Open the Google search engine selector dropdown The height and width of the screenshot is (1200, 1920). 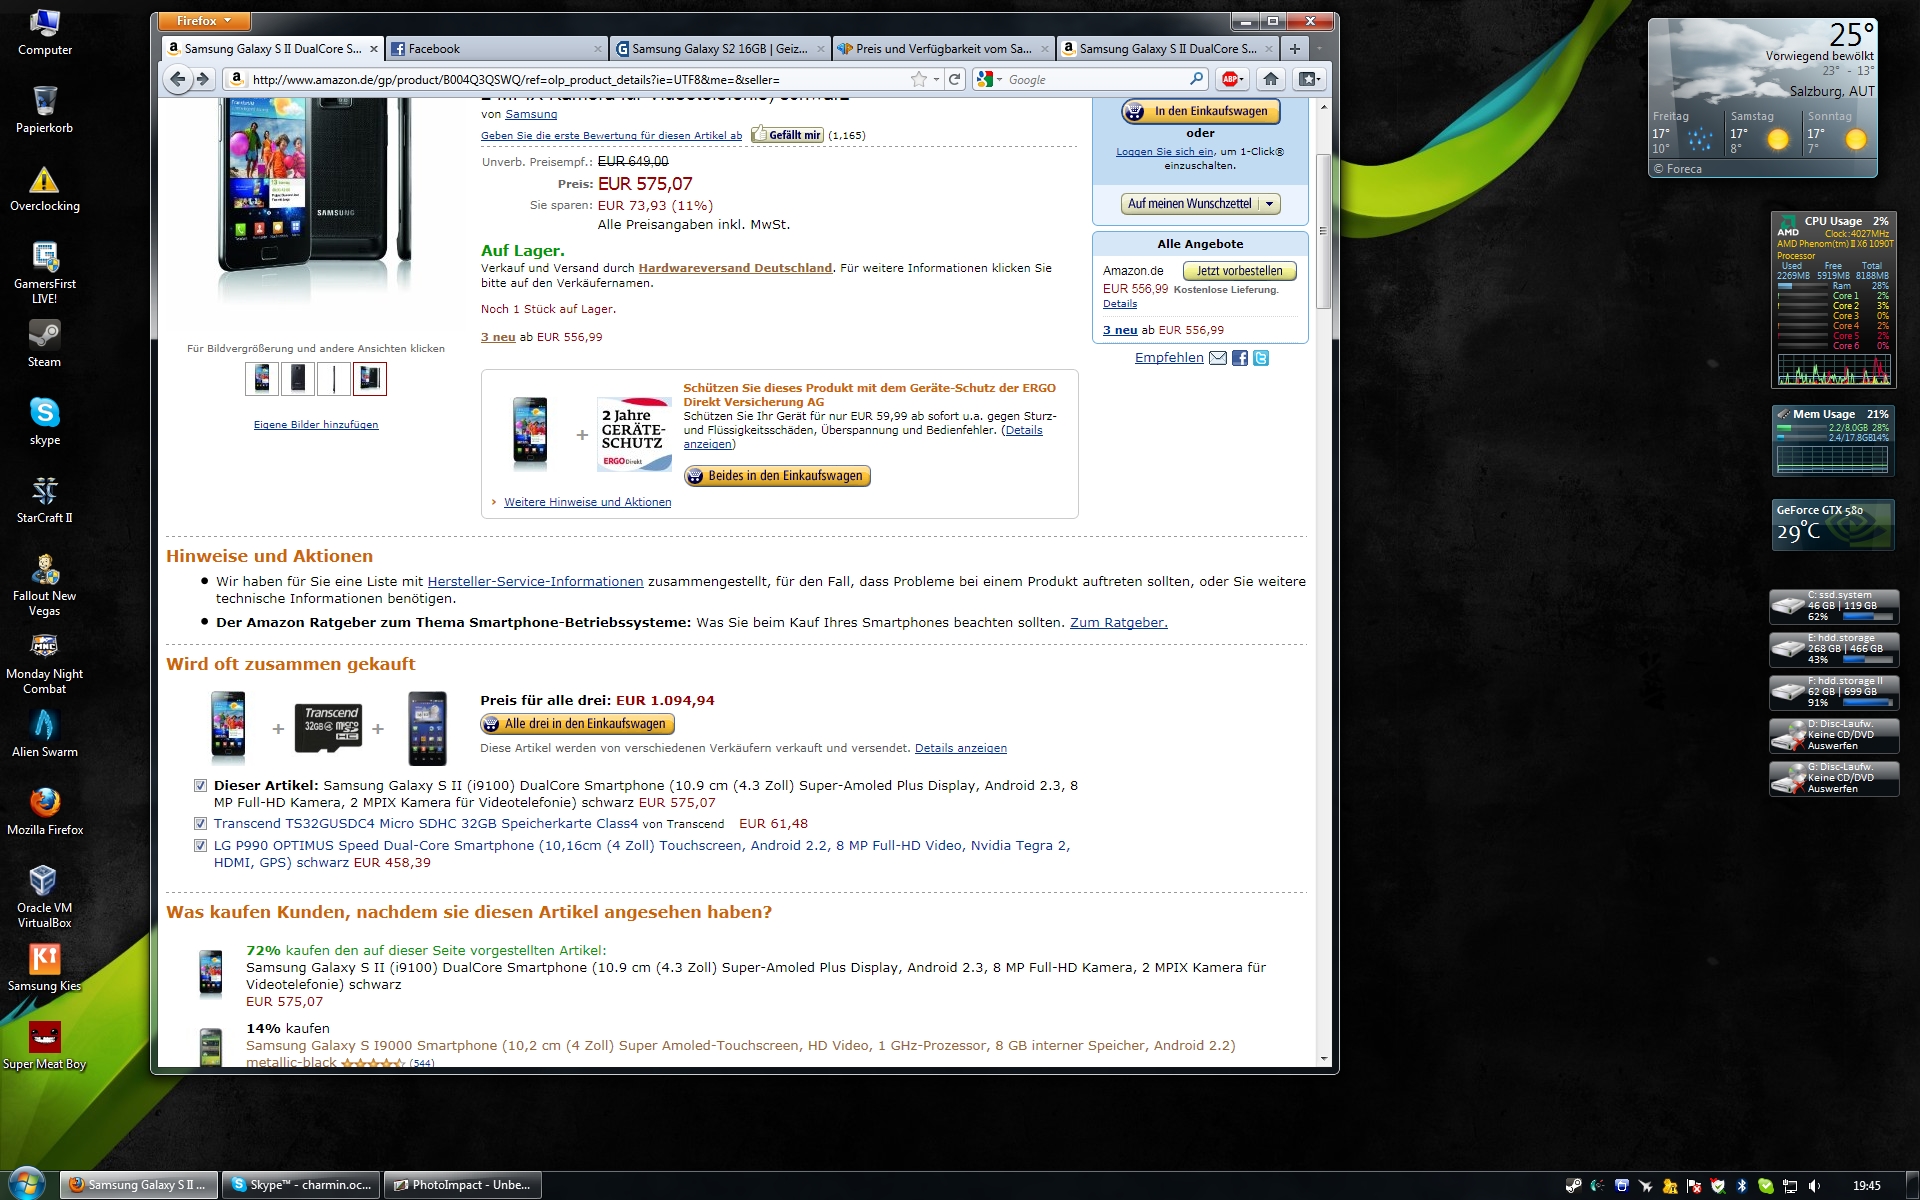989,79
